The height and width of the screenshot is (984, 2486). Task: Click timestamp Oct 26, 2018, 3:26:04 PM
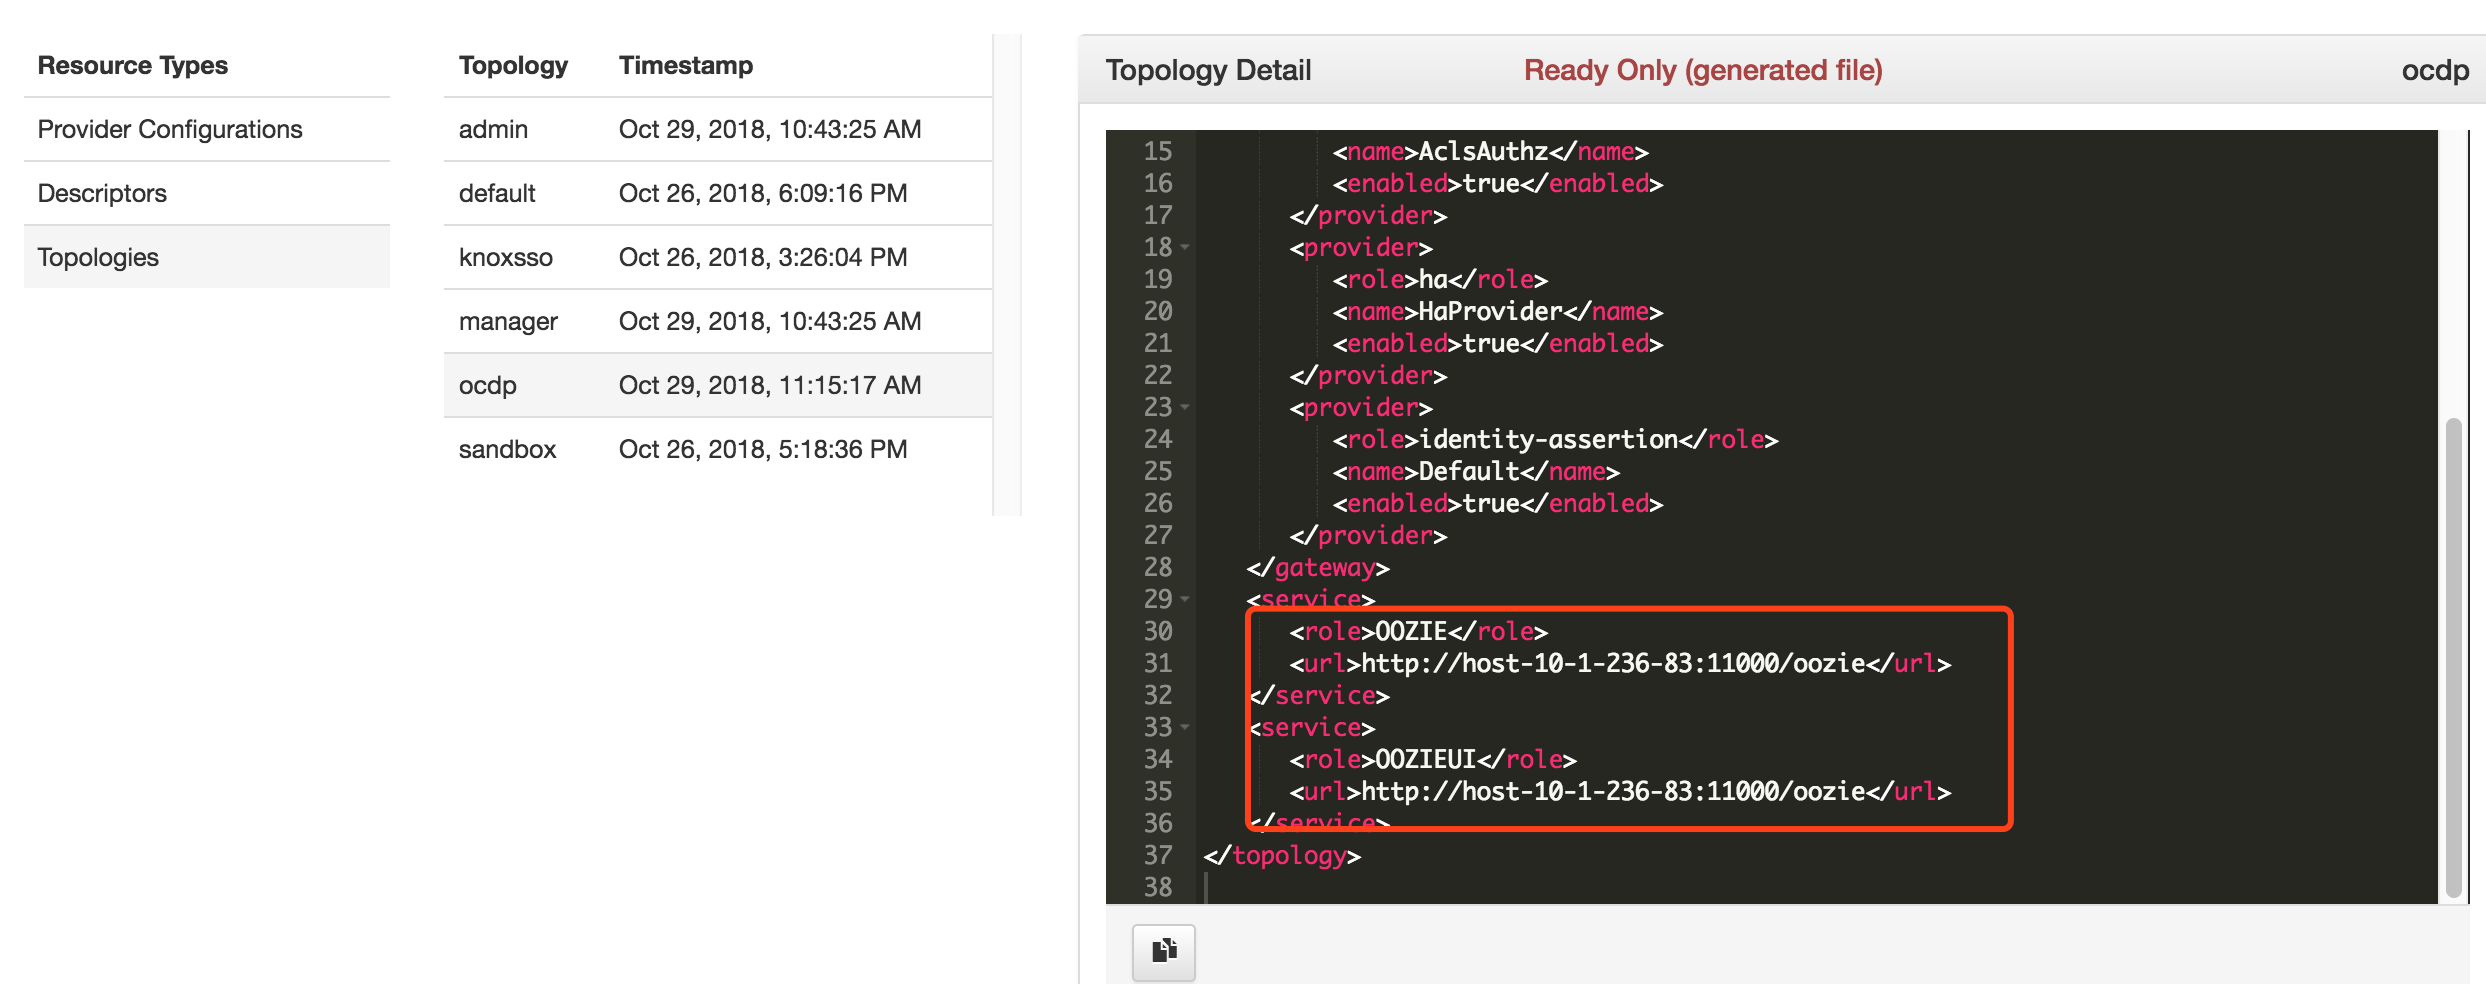pos(763,257)
